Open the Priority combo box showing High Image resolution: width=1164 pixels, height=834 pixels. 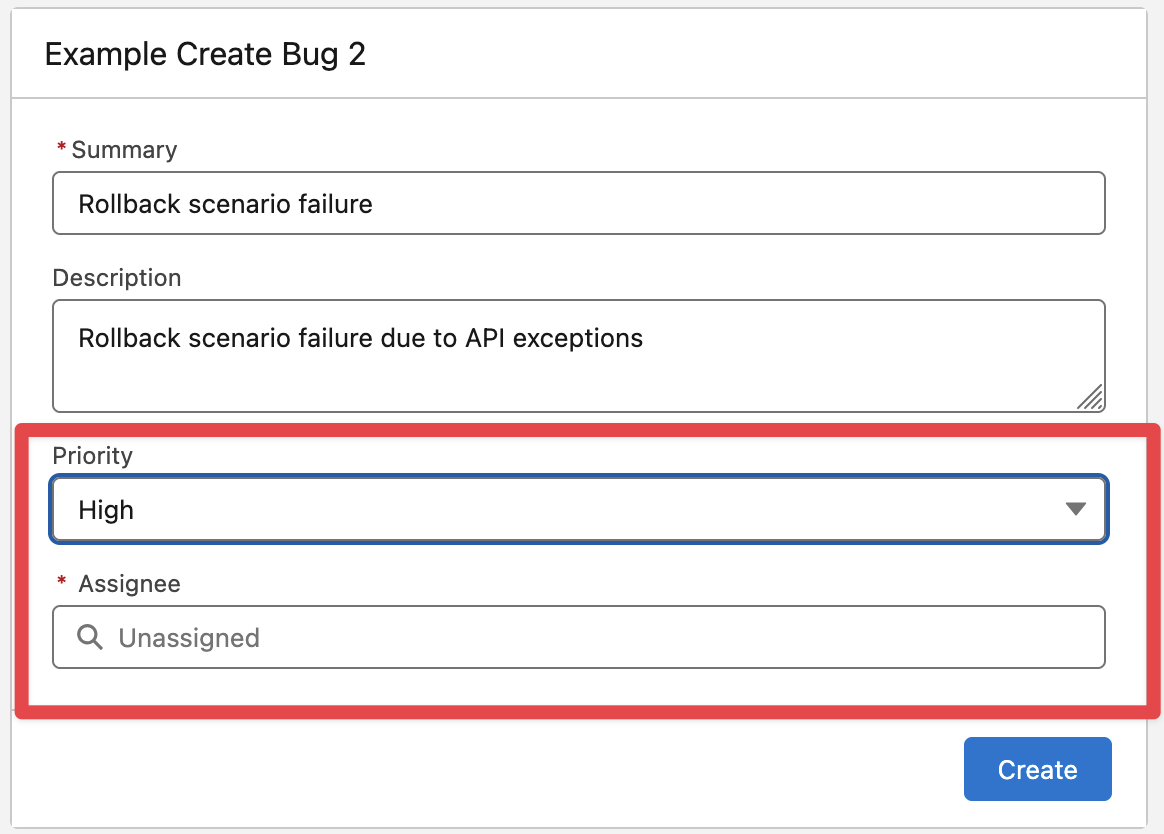point(560,509)
